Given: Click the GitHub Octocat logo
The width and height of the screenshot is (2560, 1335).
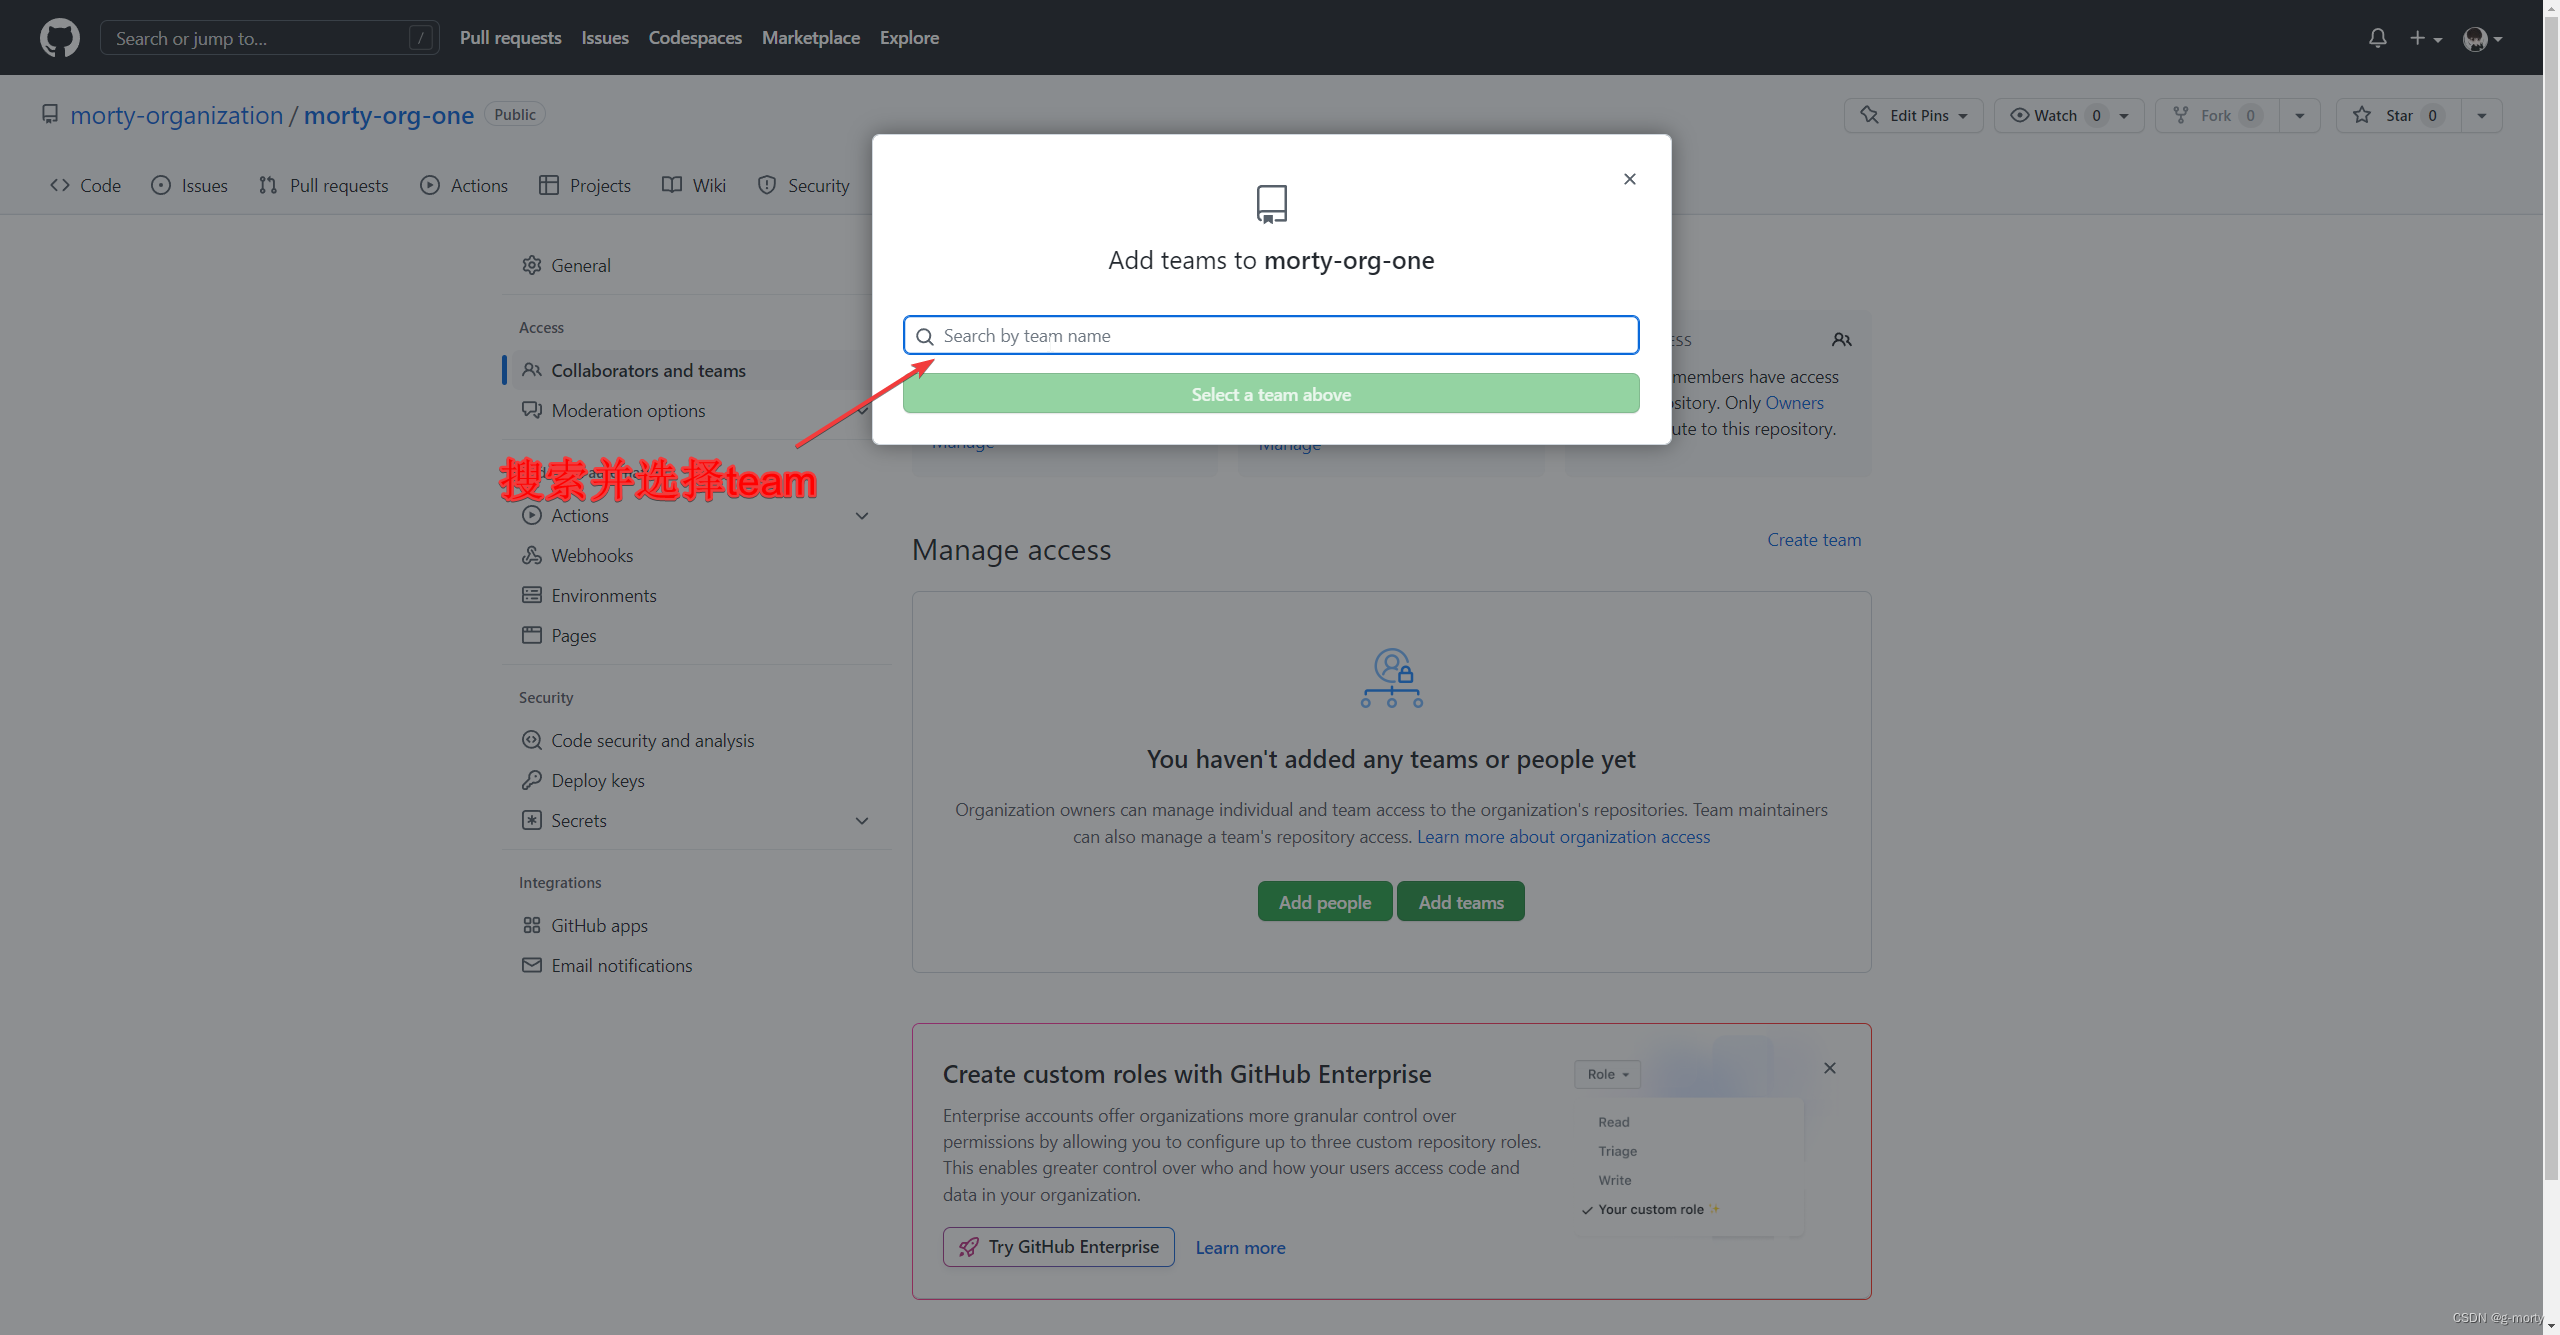Looking at the screenshot, I should click(x=60, y=38).
